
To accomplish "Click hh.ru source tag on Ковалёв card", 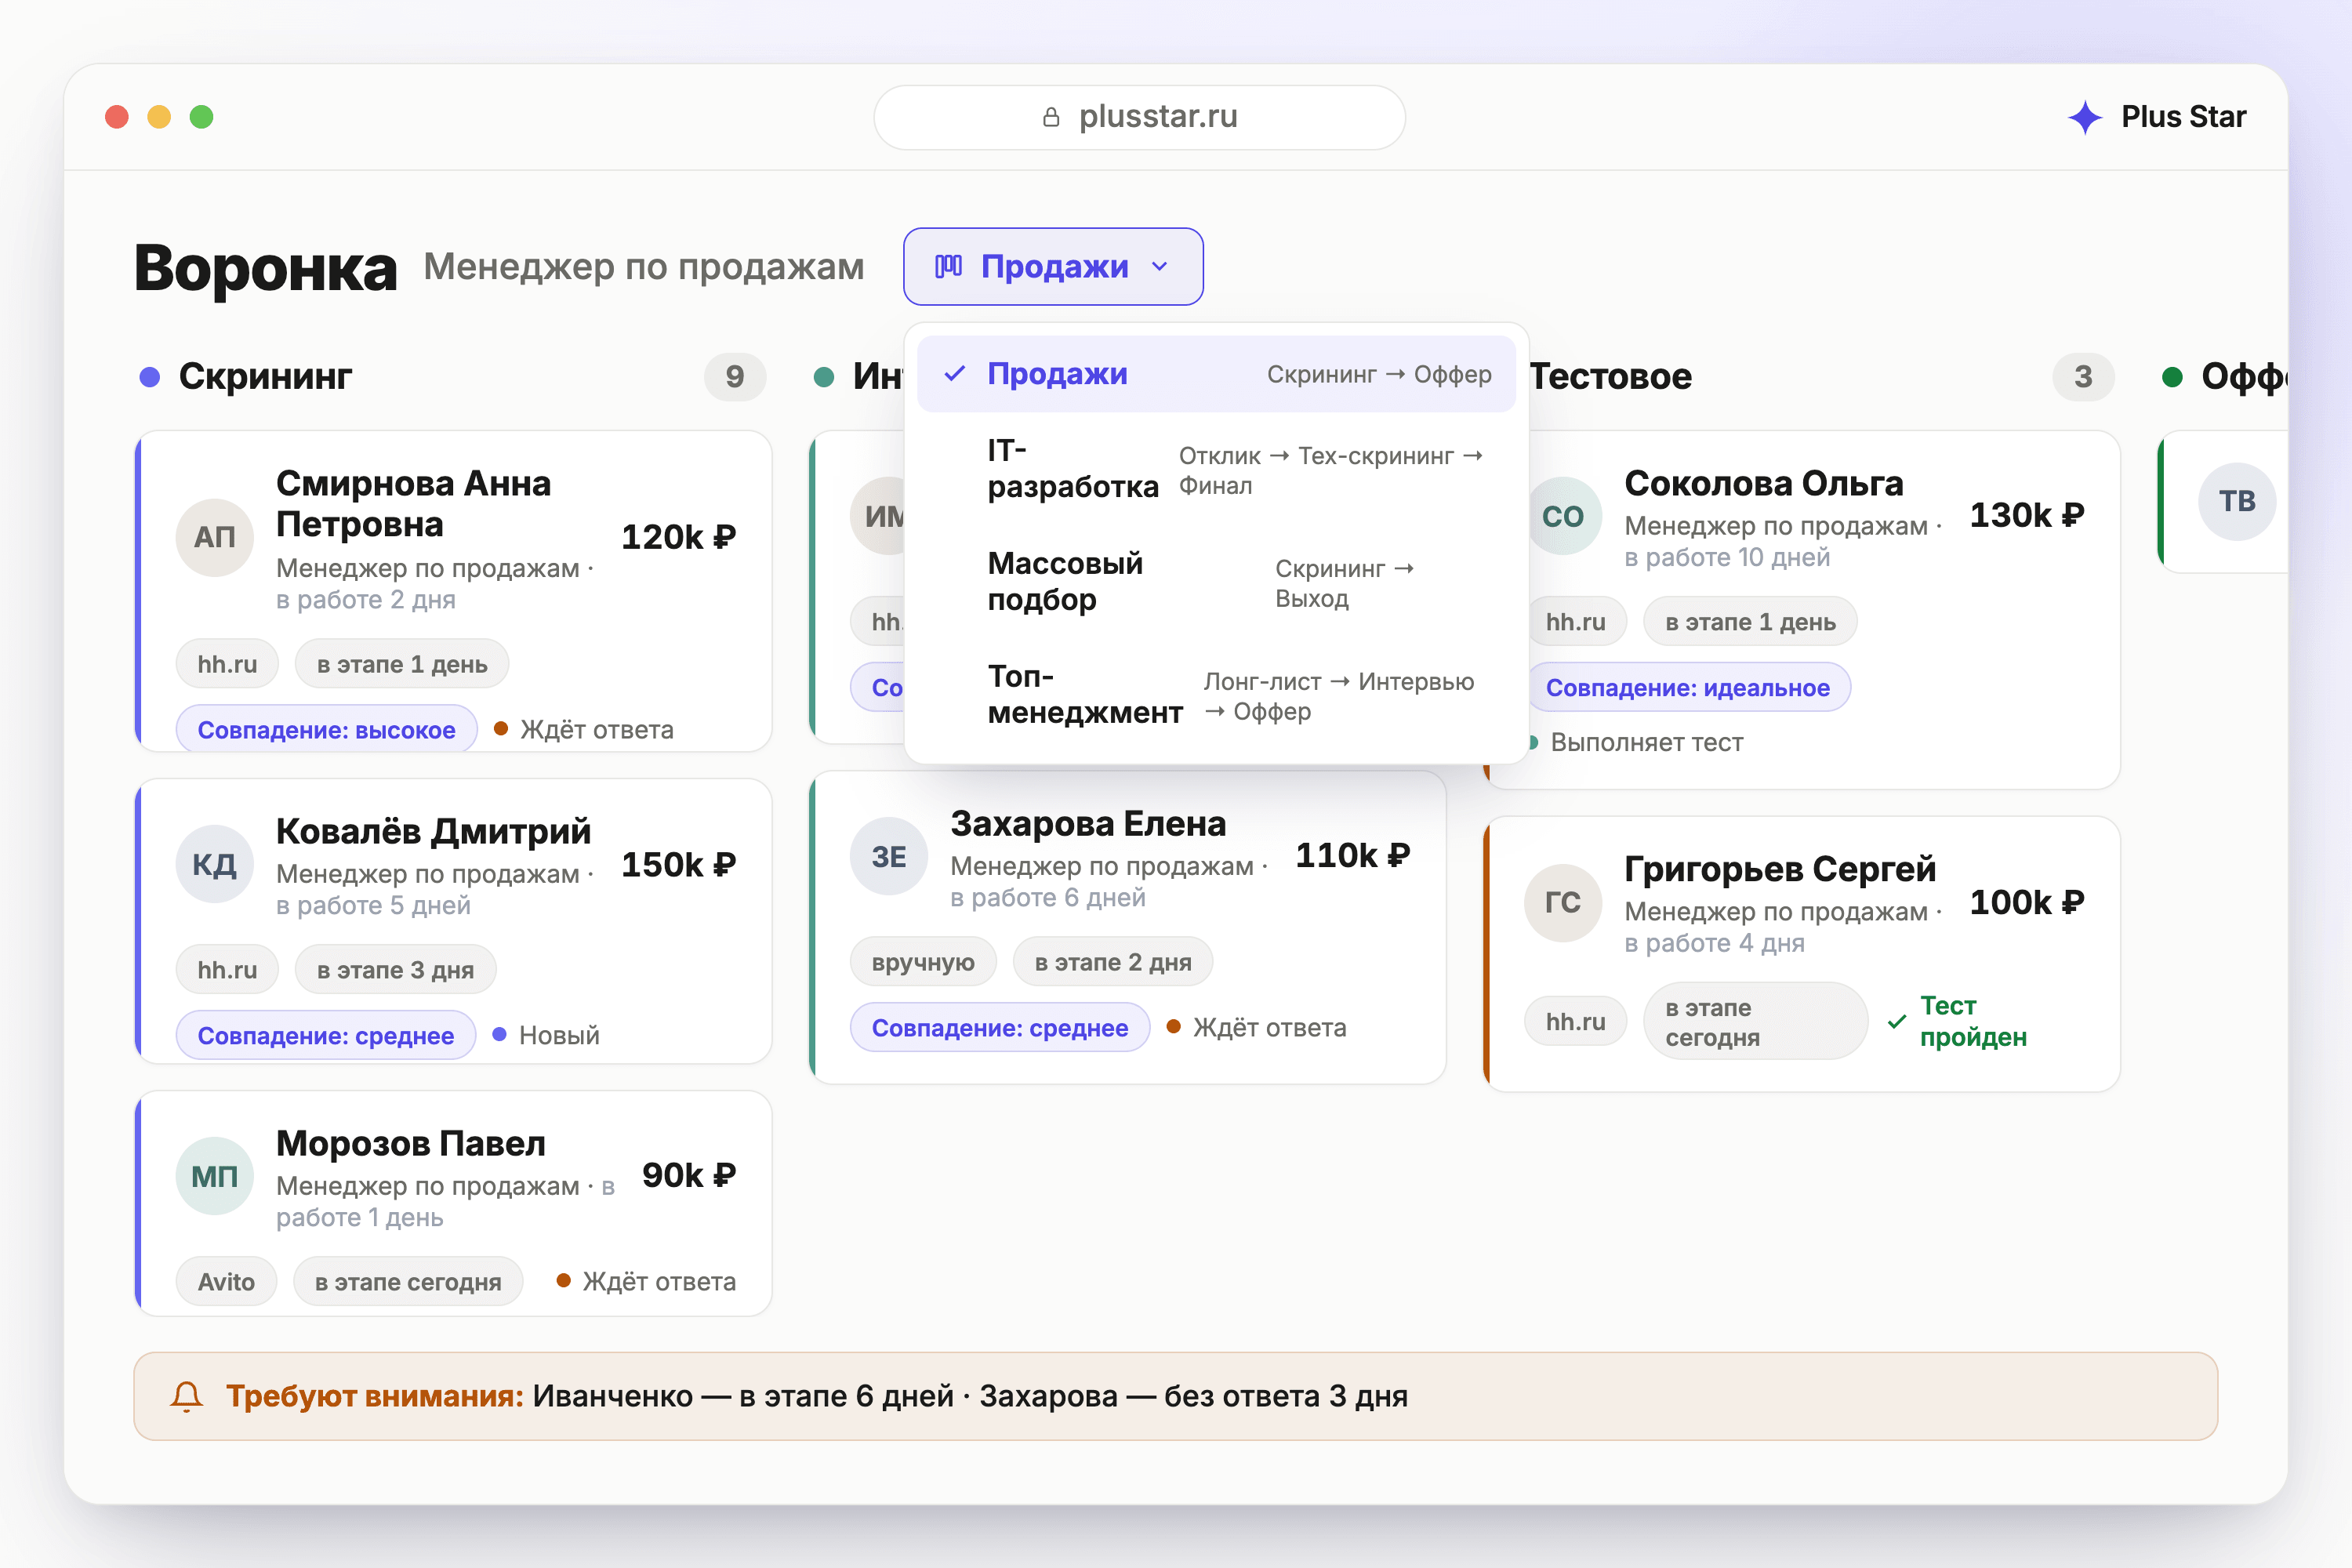I will (227, 970).
